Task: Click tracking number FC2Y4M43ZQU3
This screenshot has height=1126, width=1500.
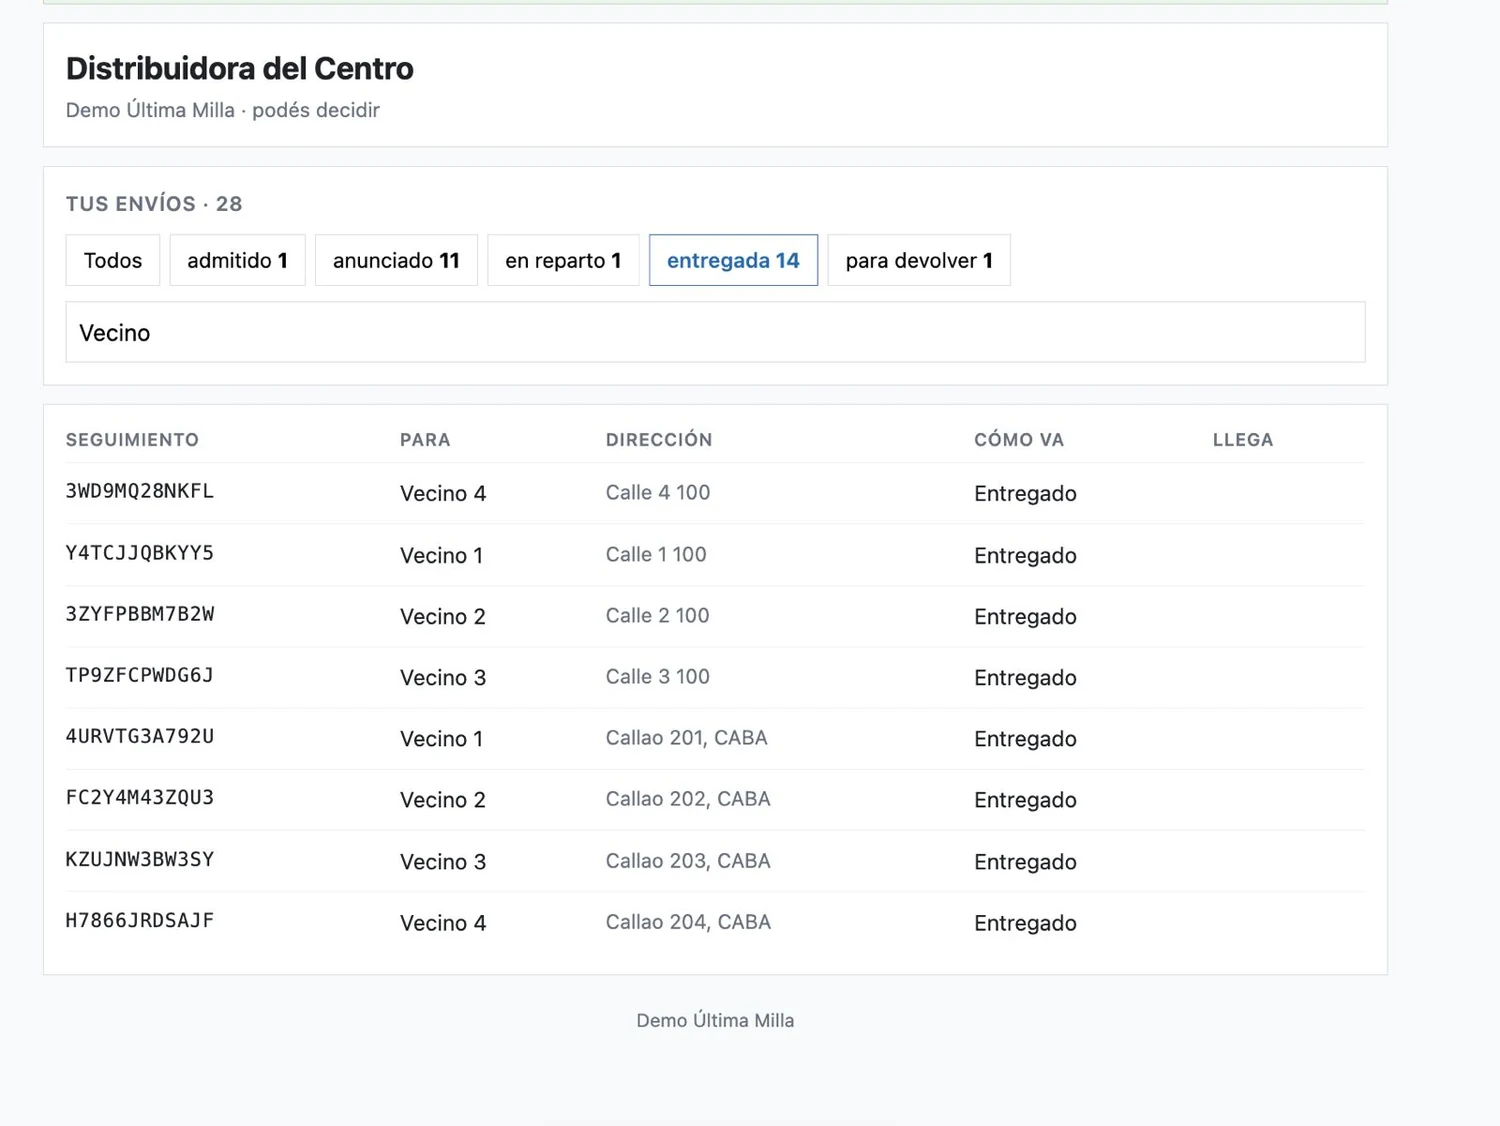Action: pos(140,797)
